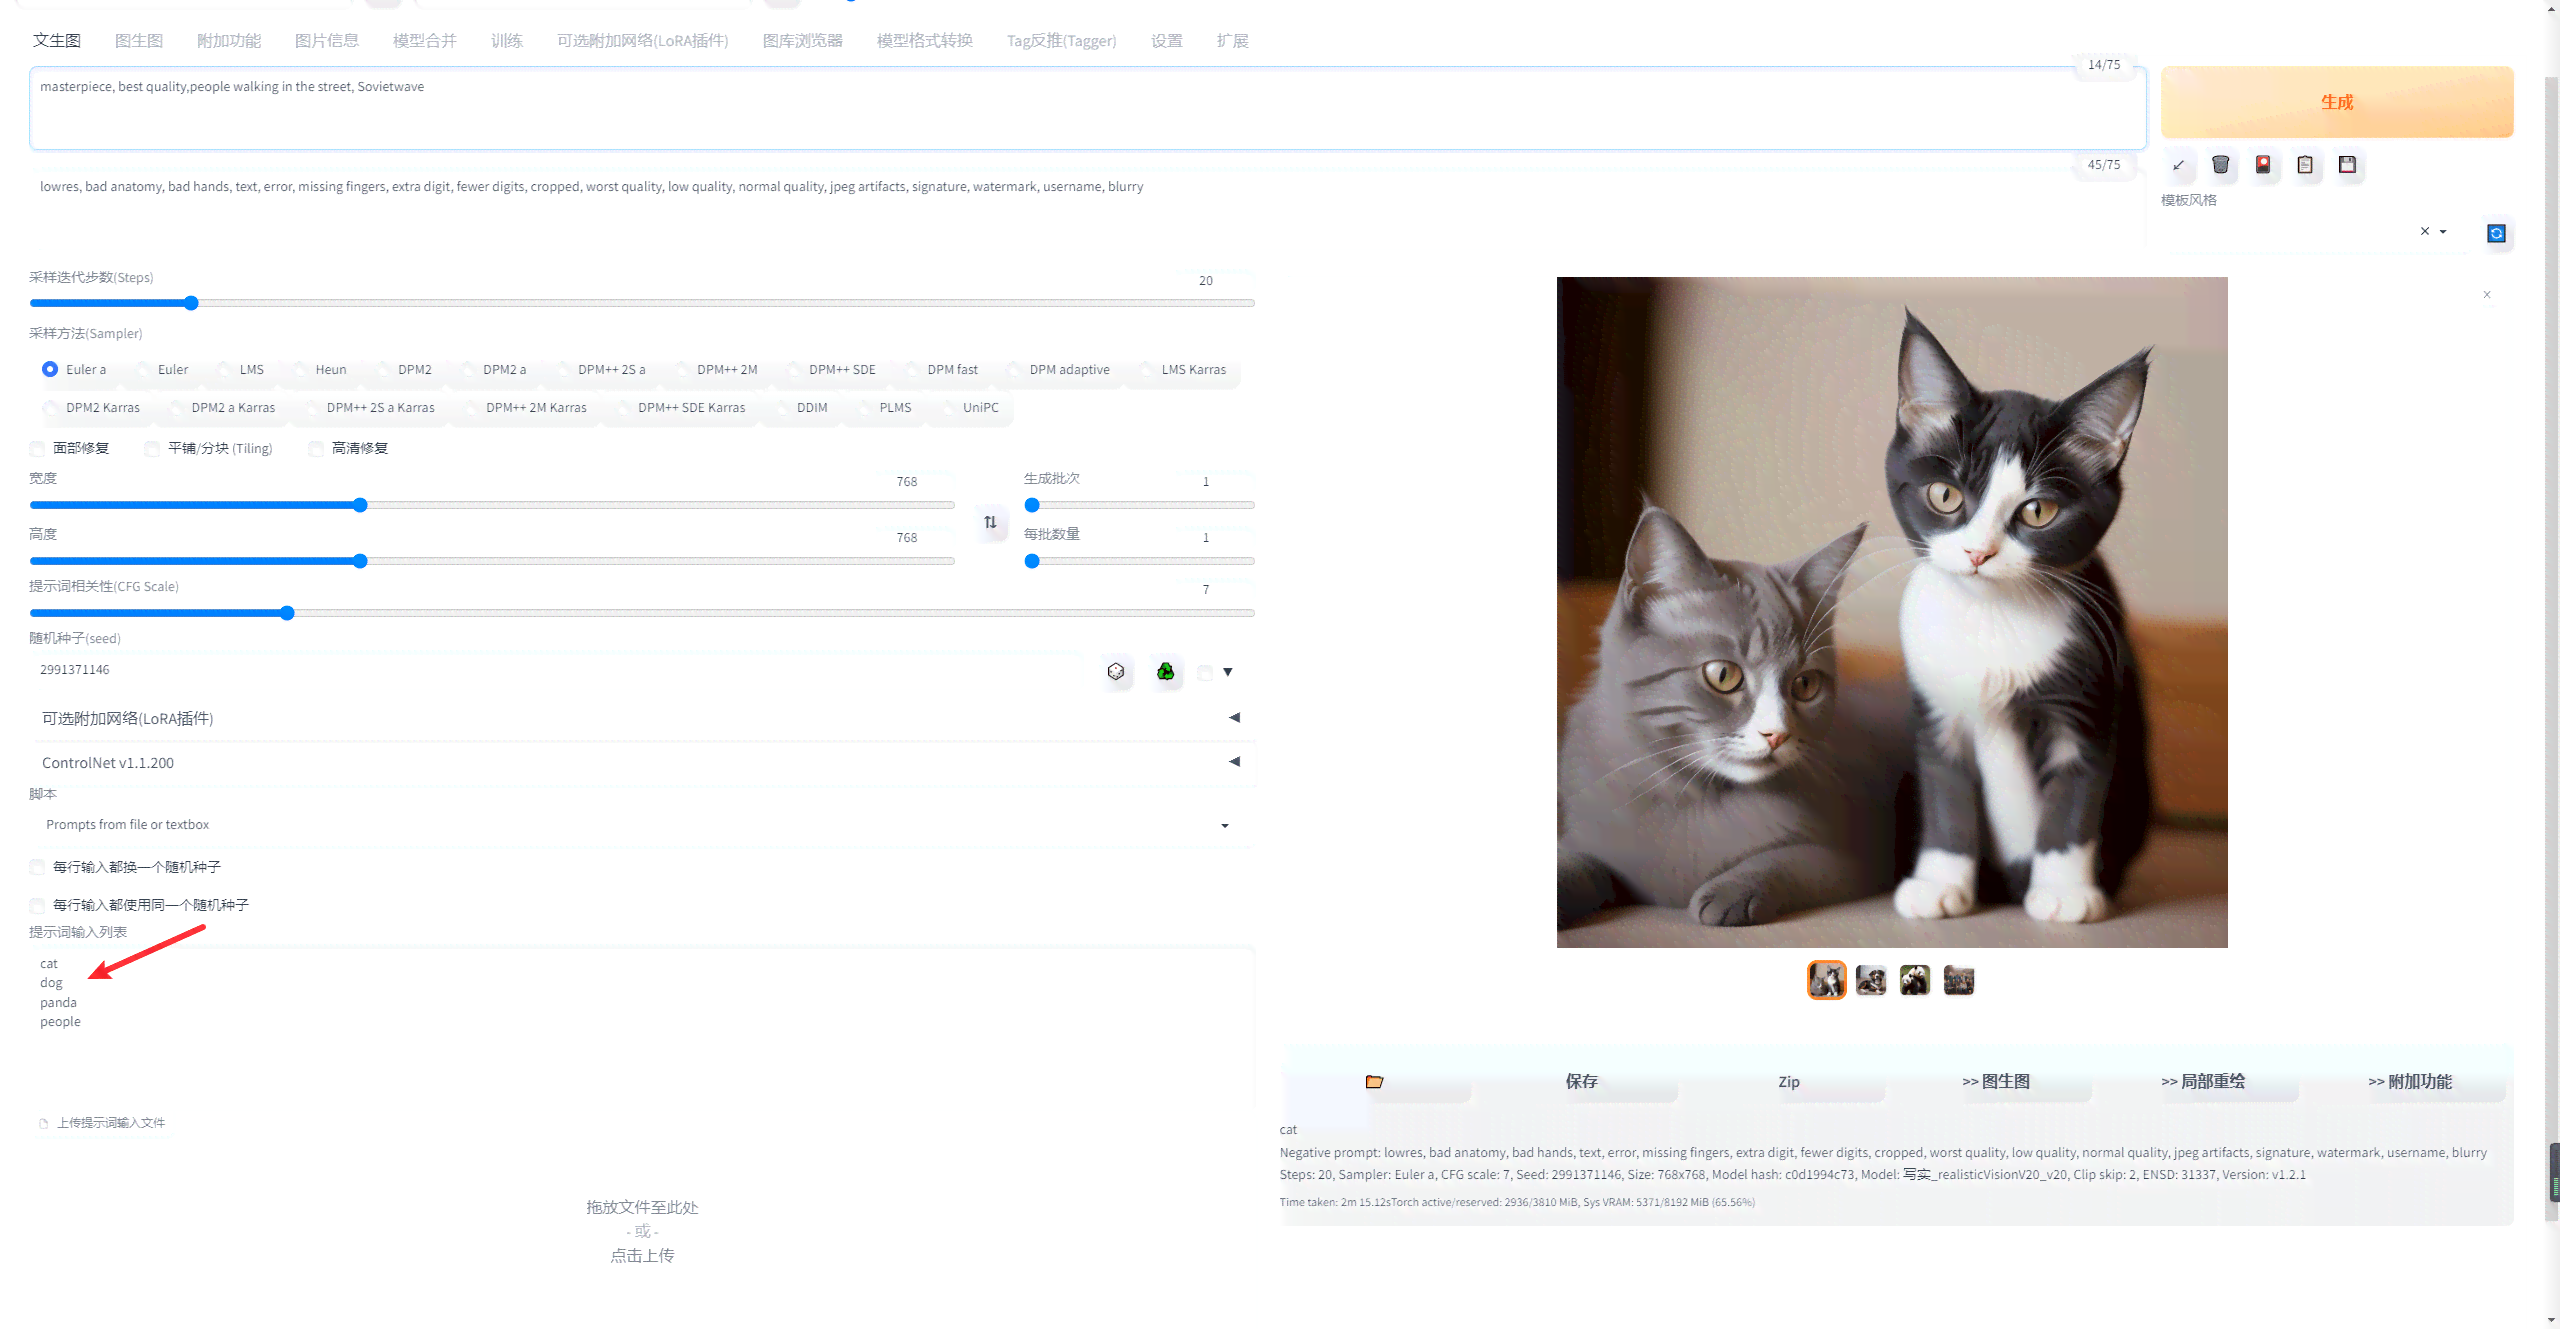Check 每行输入都使用同一个随机种子 option
Image resolution: width=2560 pixels, height=1329 pixels.
pos(37,905)
